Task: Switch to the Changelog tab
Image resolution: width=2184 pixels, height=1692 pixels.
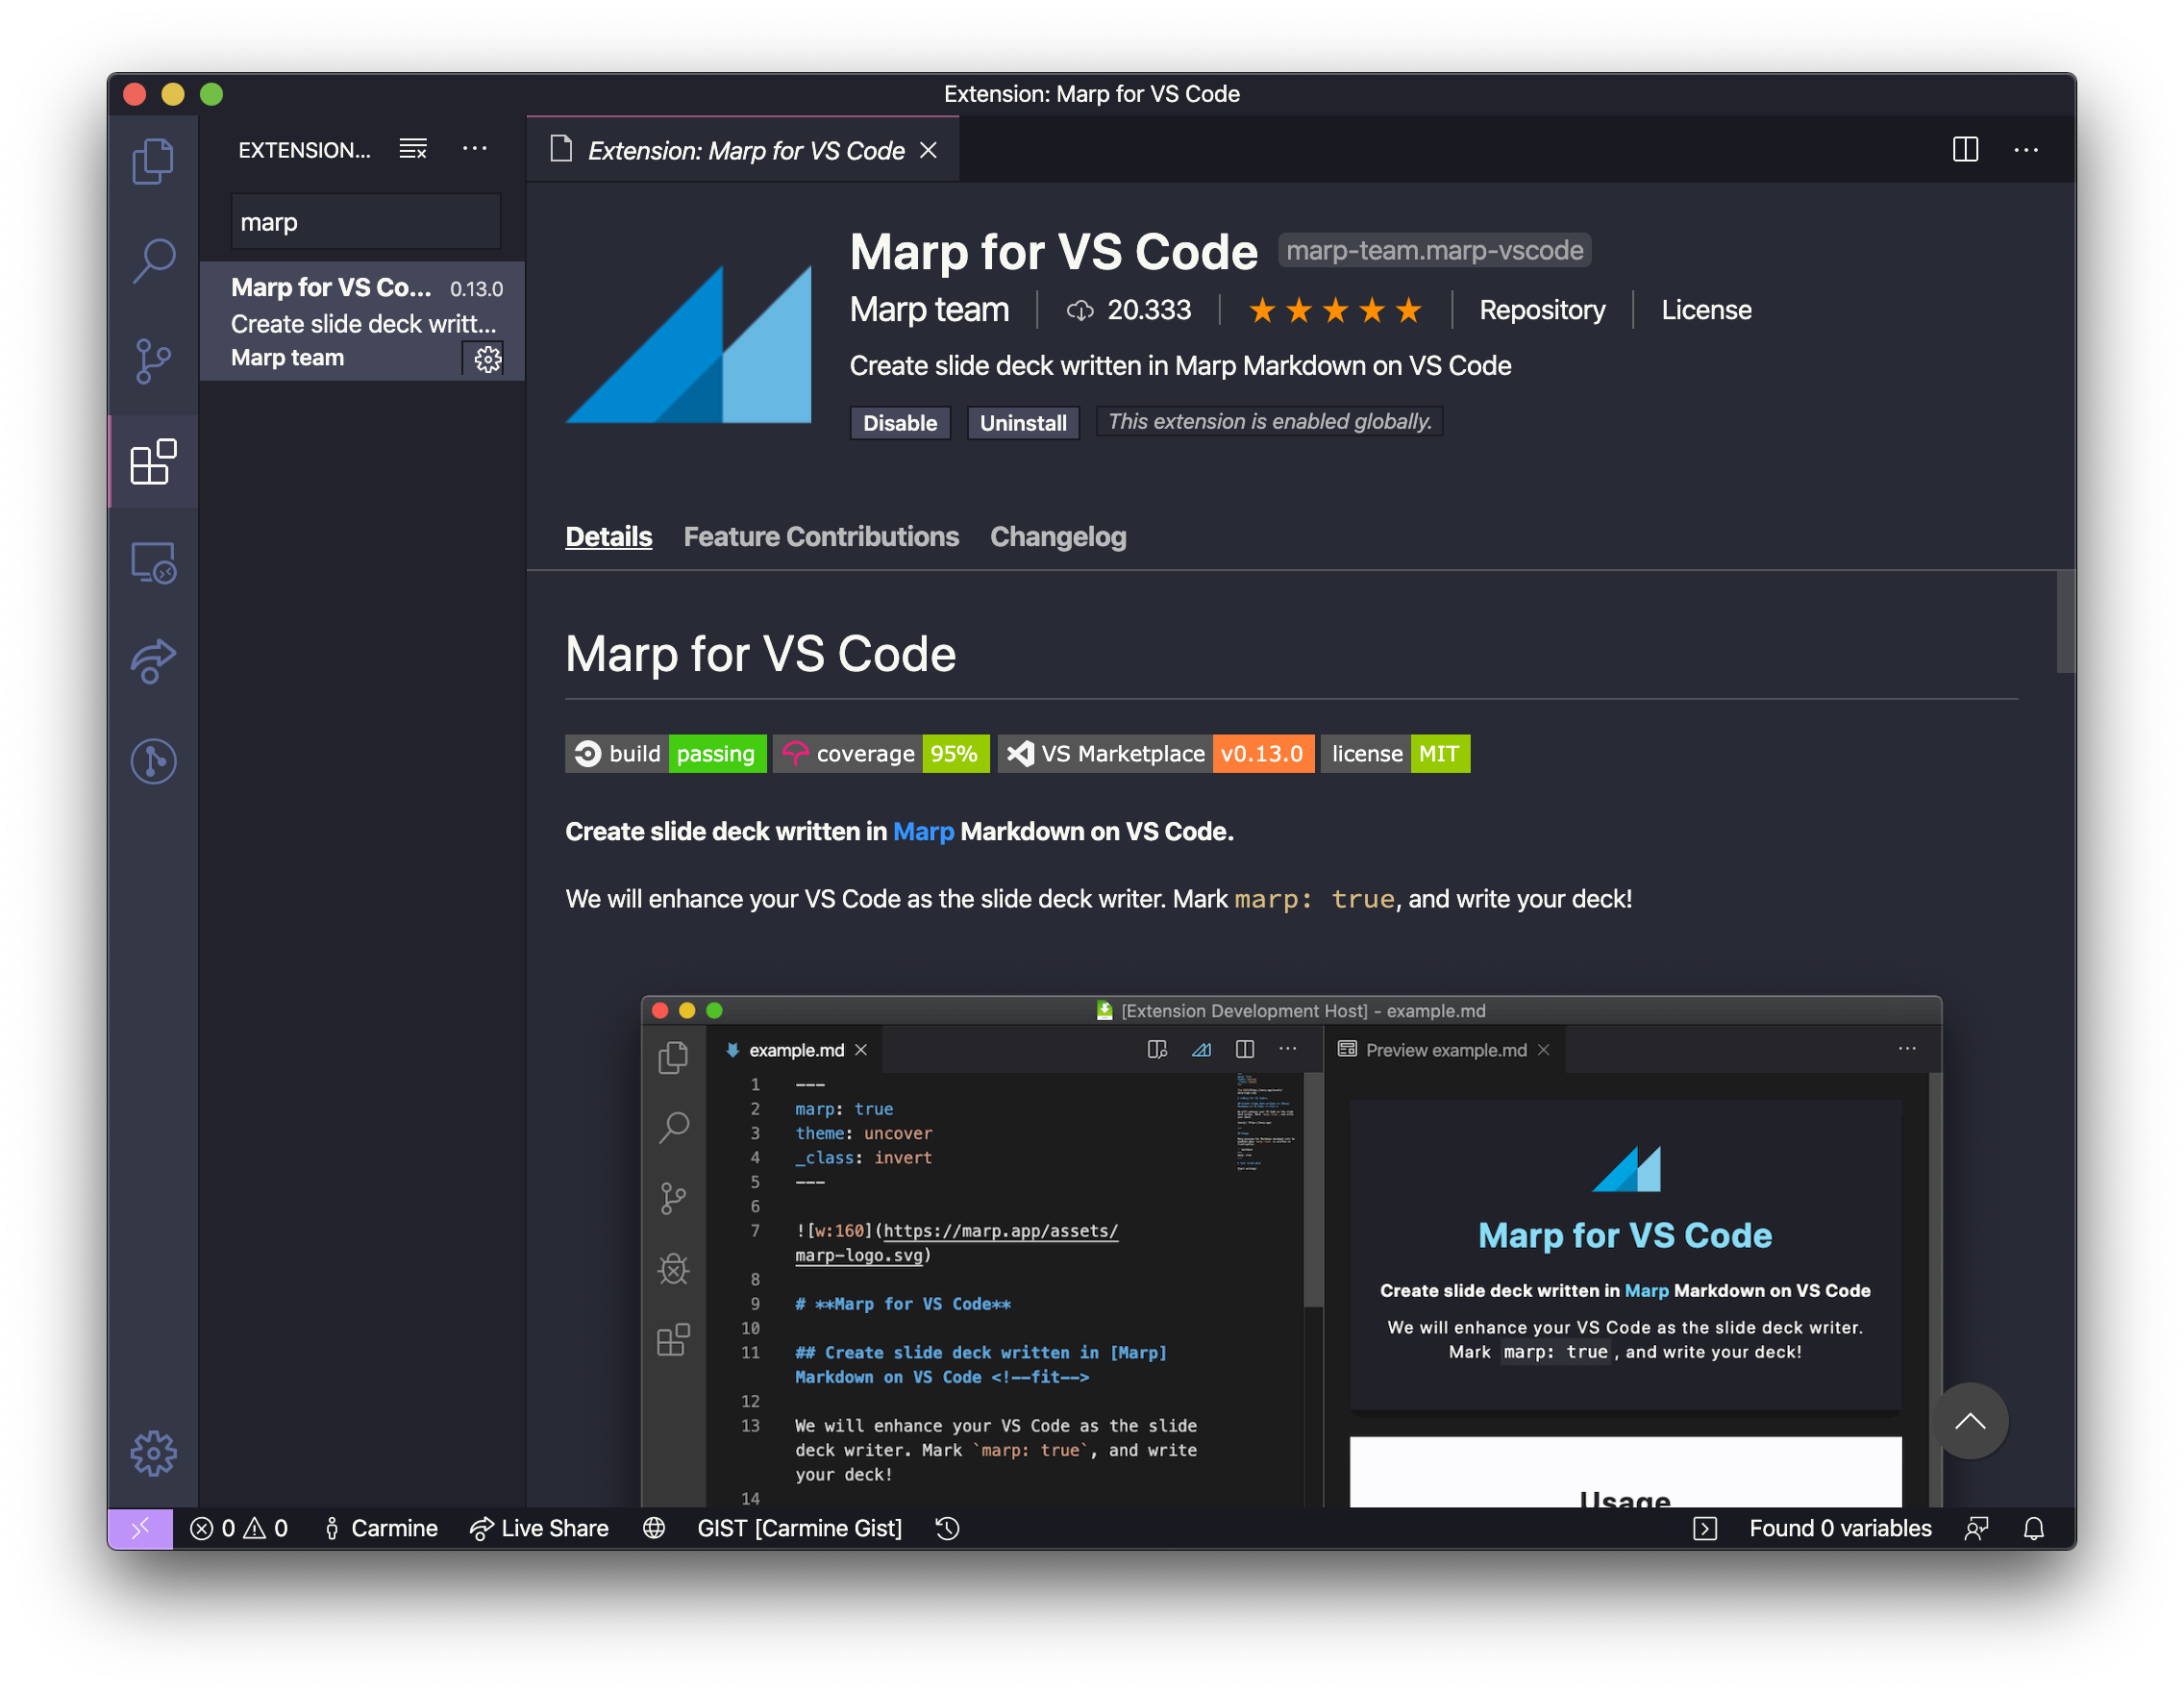Action: coord(1057,537)
